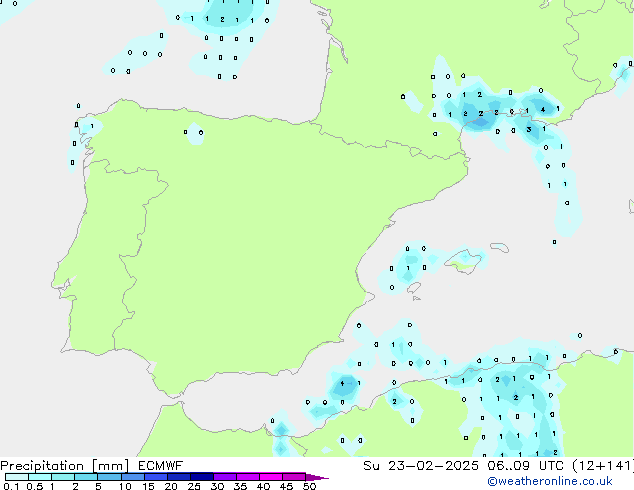The image size is (634, 490).
Task: Click the legend label '50'
Action: click(x=310, y=486)
